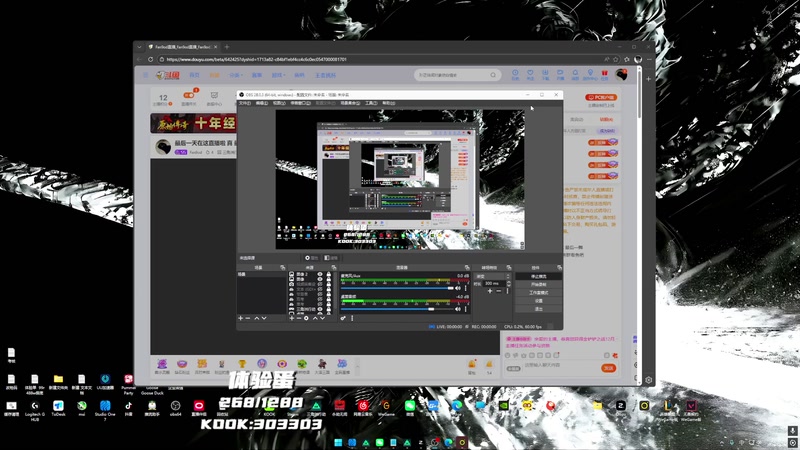The height and width of the screenshot is (450, 800).
Task: Adjust 麦克风/Aux volume slider
Action: (x=397, y=288)
